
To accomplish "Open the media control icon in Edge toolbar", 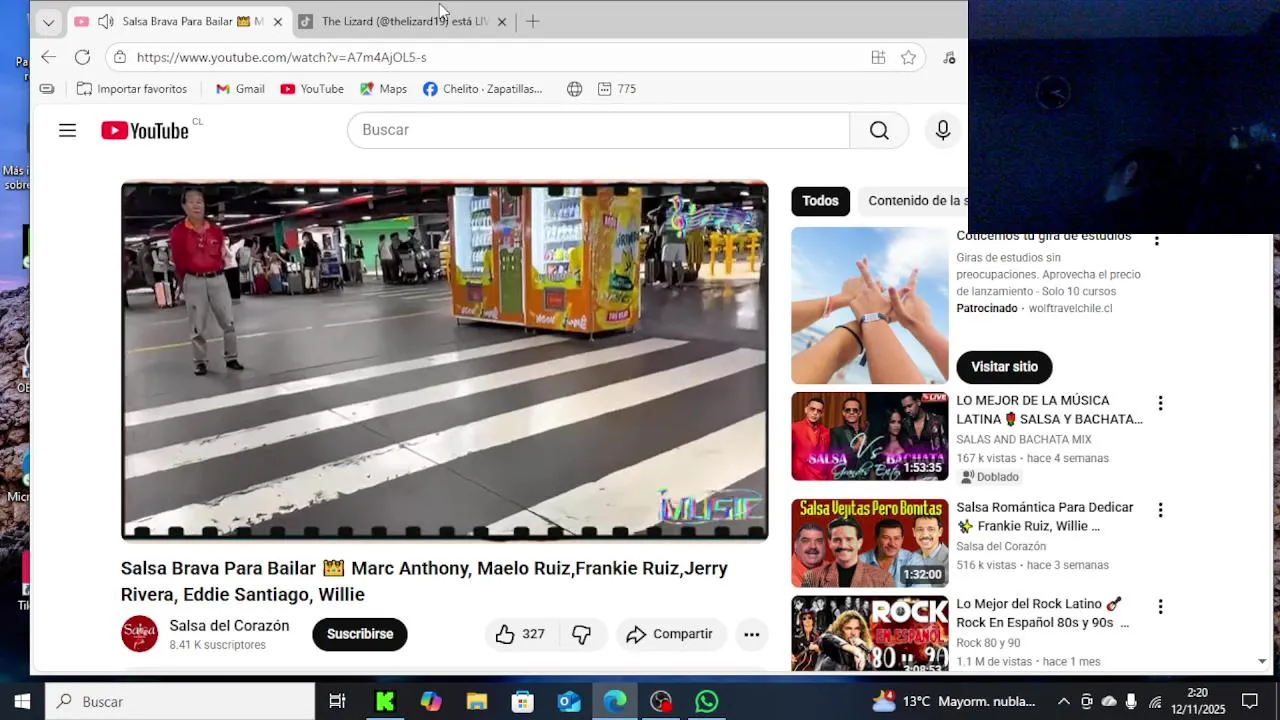I will click(948, 57).
